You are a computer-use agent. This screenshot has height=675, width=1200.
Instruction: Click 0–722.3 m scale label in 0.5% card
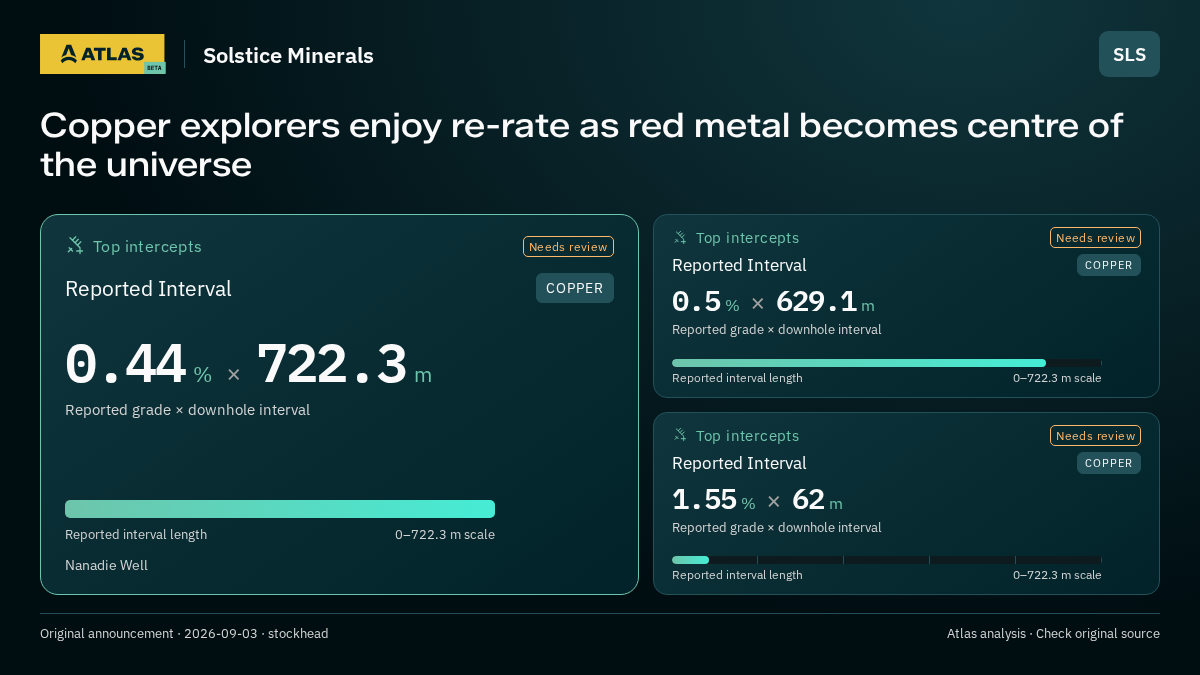1057,378
